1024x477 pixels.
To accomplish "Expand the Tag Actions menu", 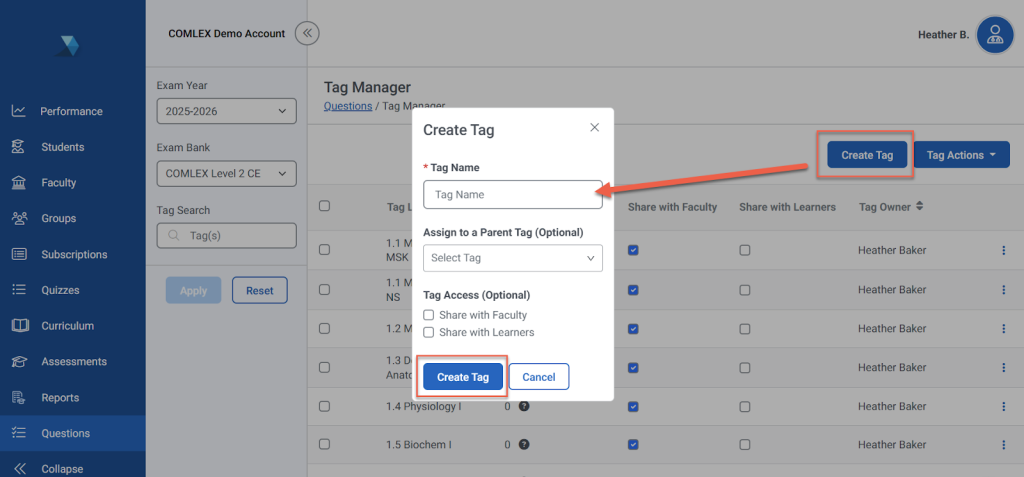I will pyautogui.click(x=961, y=155).
